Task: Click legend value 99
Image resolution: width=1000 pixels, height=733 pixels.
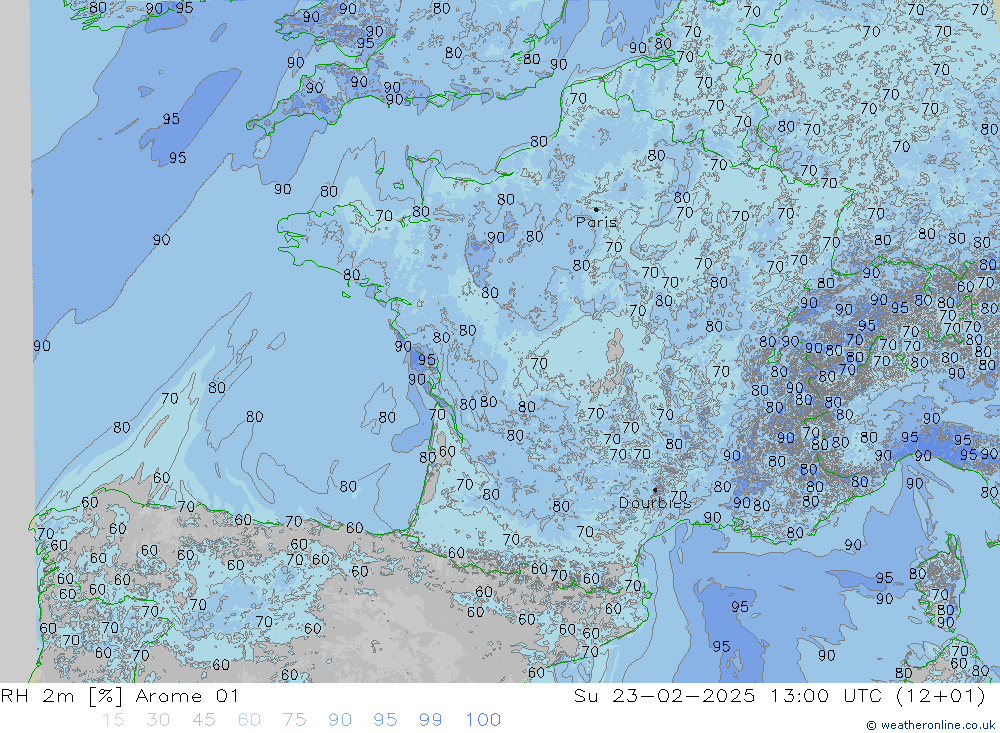Action: 430,720
